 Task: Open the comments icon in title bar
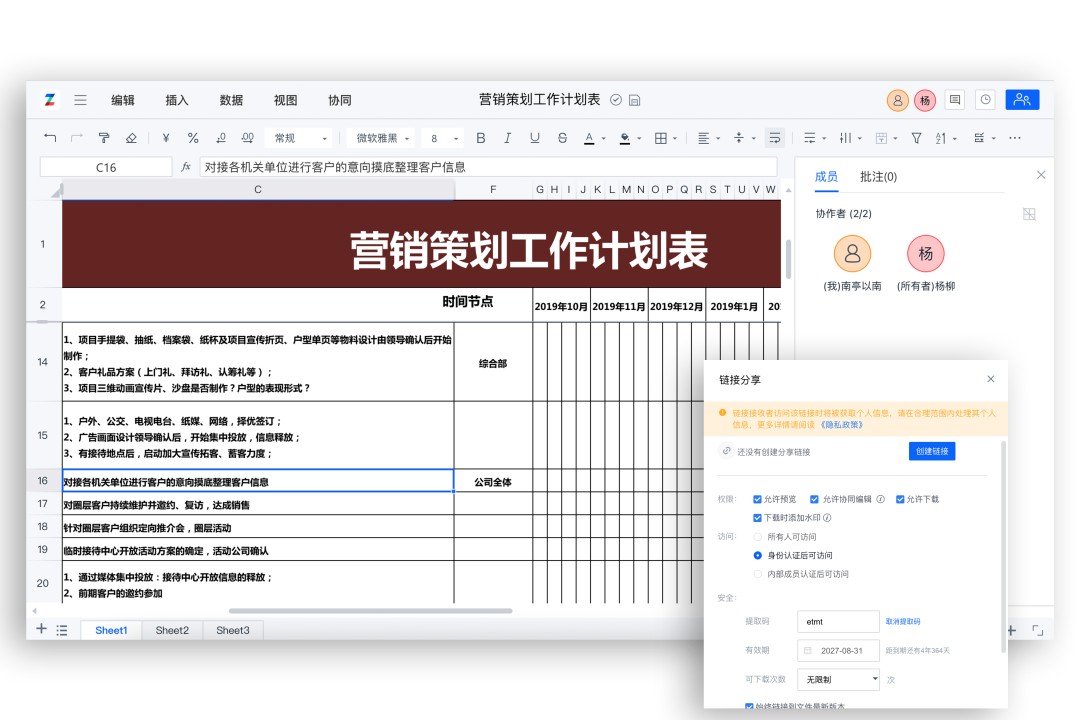[955, 100]
